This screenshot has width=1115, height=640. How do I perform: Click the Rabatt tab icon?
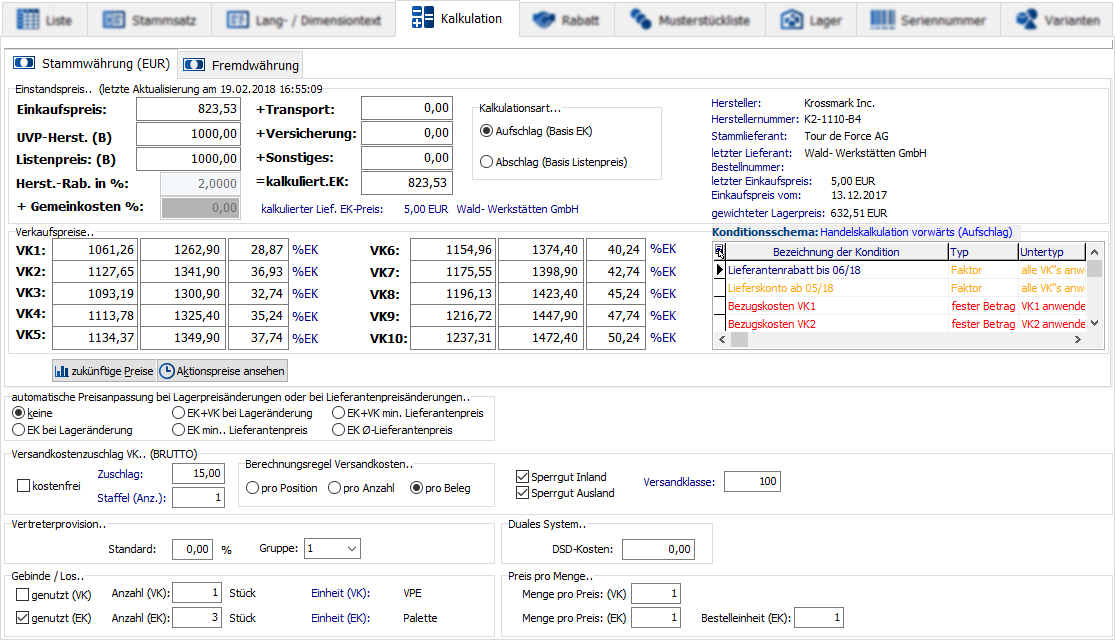pos(544,19)
